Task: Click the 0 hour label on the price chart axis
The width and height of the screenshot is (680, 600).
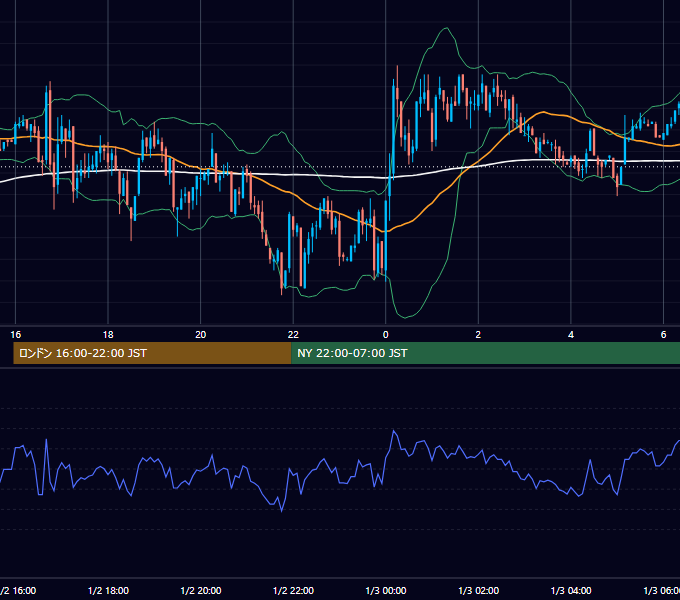Action: tap(386, 335)
